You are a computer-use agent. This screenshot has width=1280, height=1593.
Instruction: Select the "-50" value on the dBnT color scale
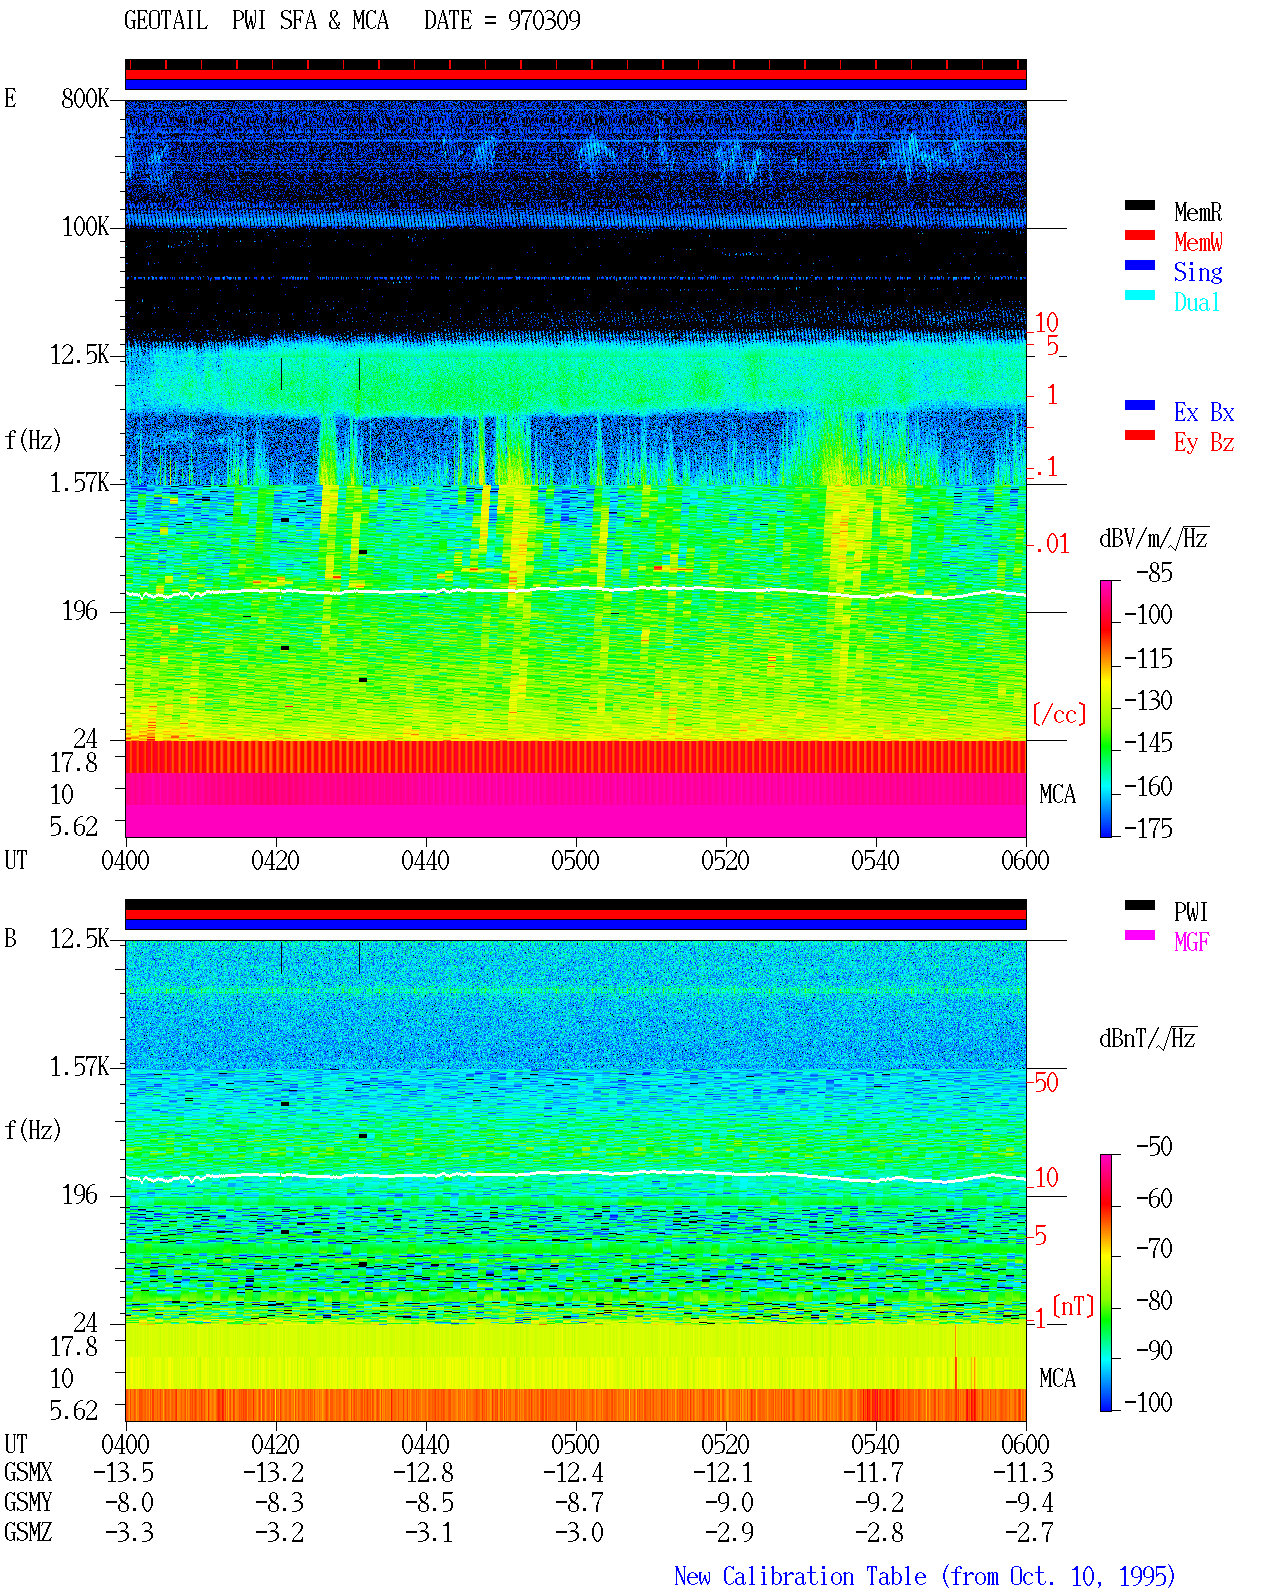point(1155,1146)
